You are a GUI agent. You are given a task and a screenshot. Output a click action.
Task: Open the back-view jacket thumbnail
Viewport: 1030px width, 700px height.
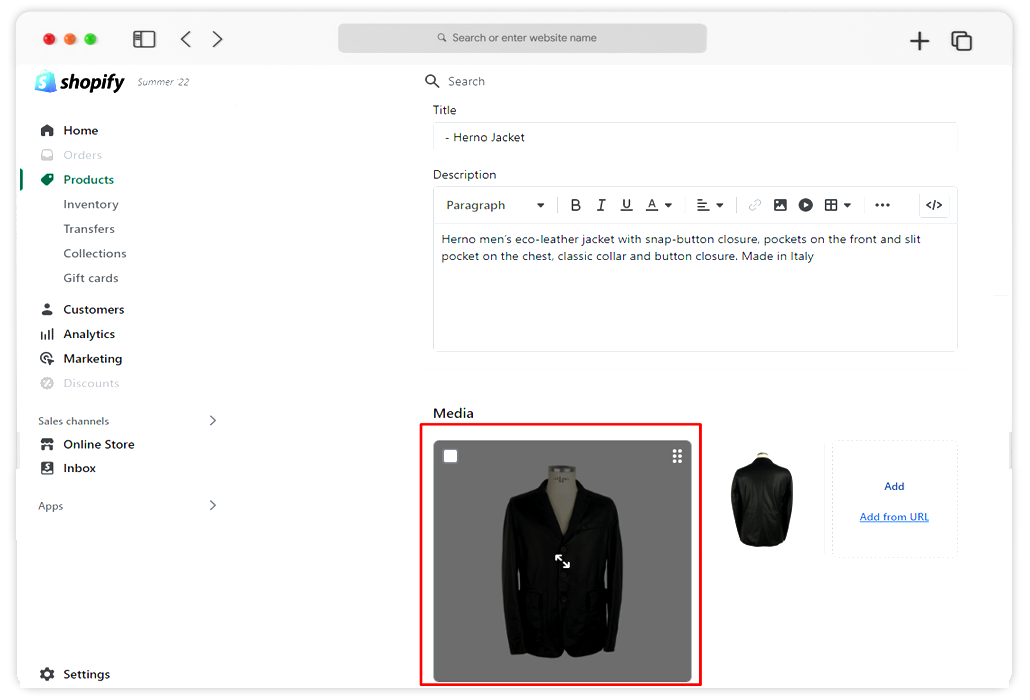tap(761, 499)
